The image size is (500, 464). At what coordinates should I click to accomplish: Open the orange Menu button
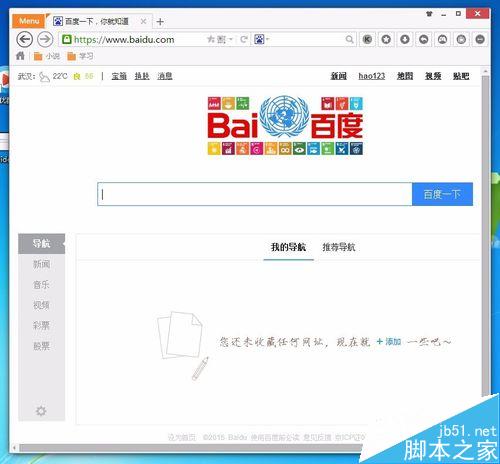29,21
